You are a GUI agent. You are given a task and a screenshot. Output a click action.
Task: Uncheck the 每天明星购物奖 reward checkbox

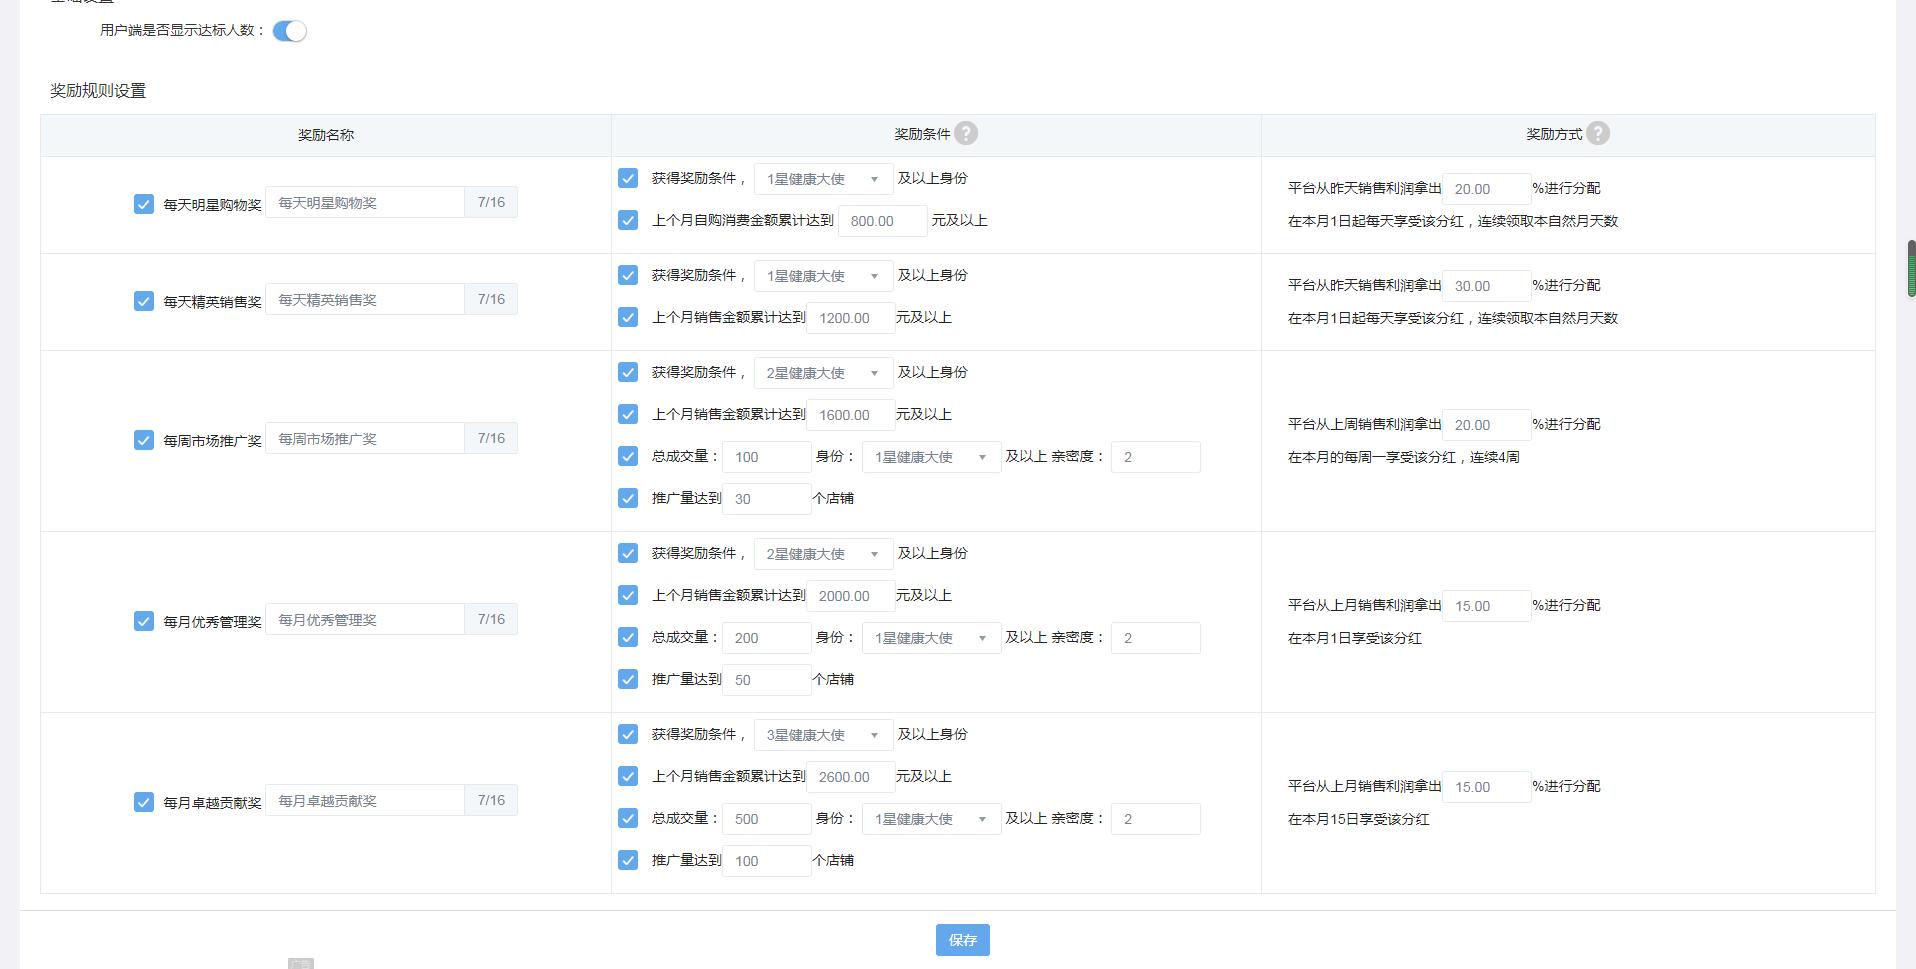pos(143,204)
